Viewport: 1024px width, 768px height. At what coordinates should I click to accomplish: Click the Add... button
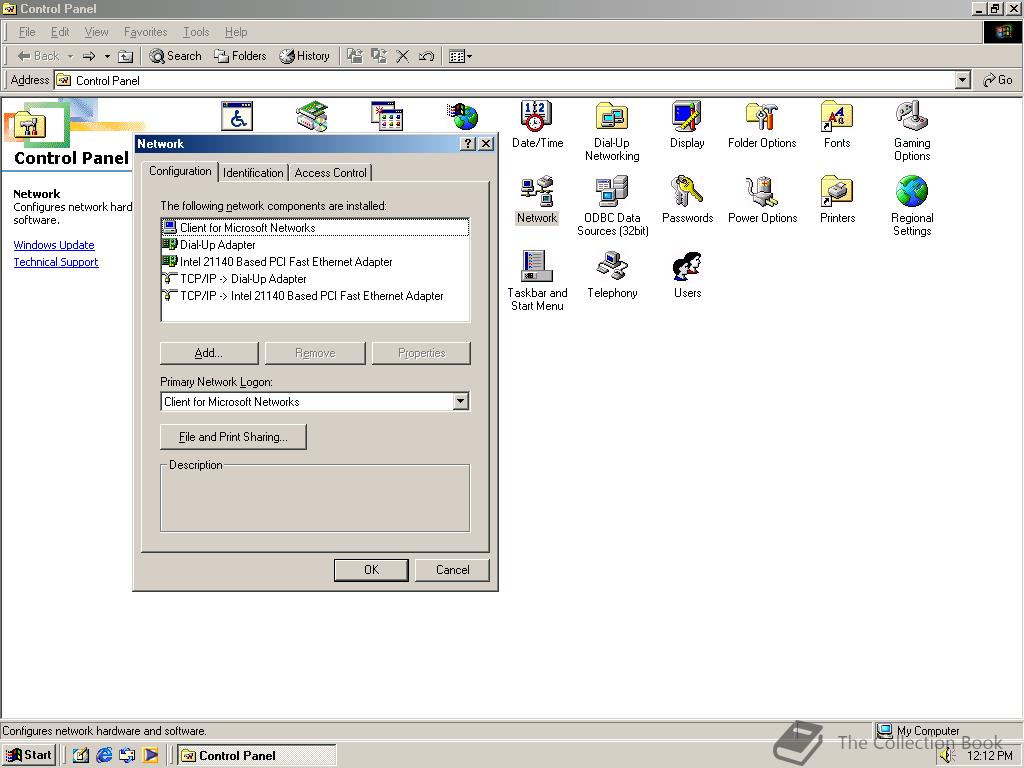pyautogui.click(x=209, y=353)
